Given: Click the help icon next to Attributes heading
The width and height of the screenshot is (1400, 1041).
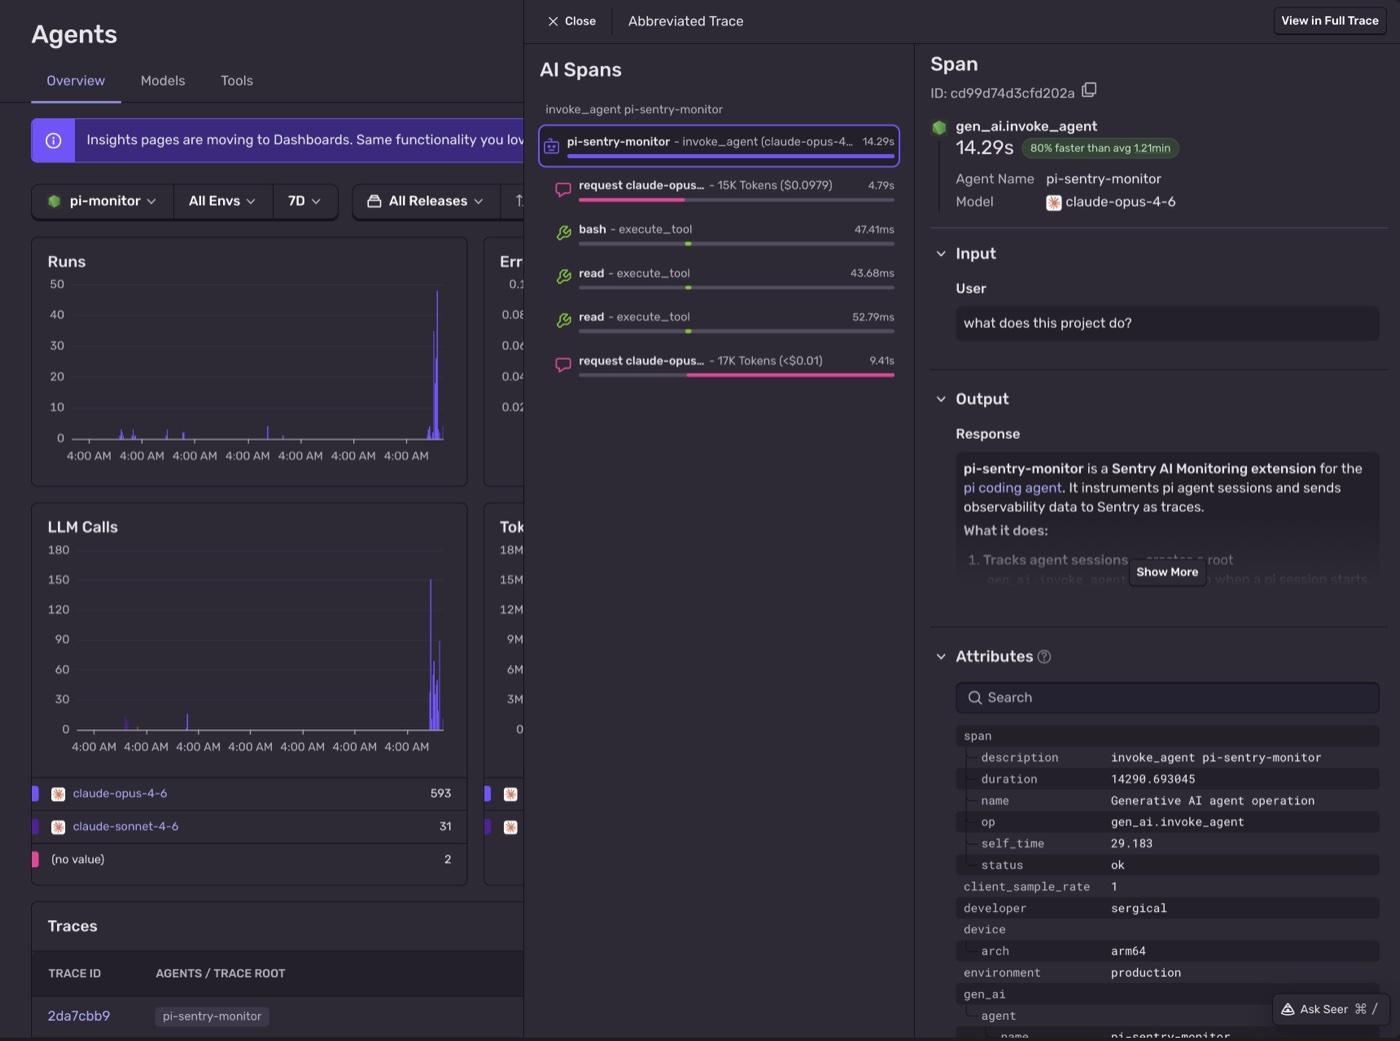Looking at the screenshot, I should 1044,656.
